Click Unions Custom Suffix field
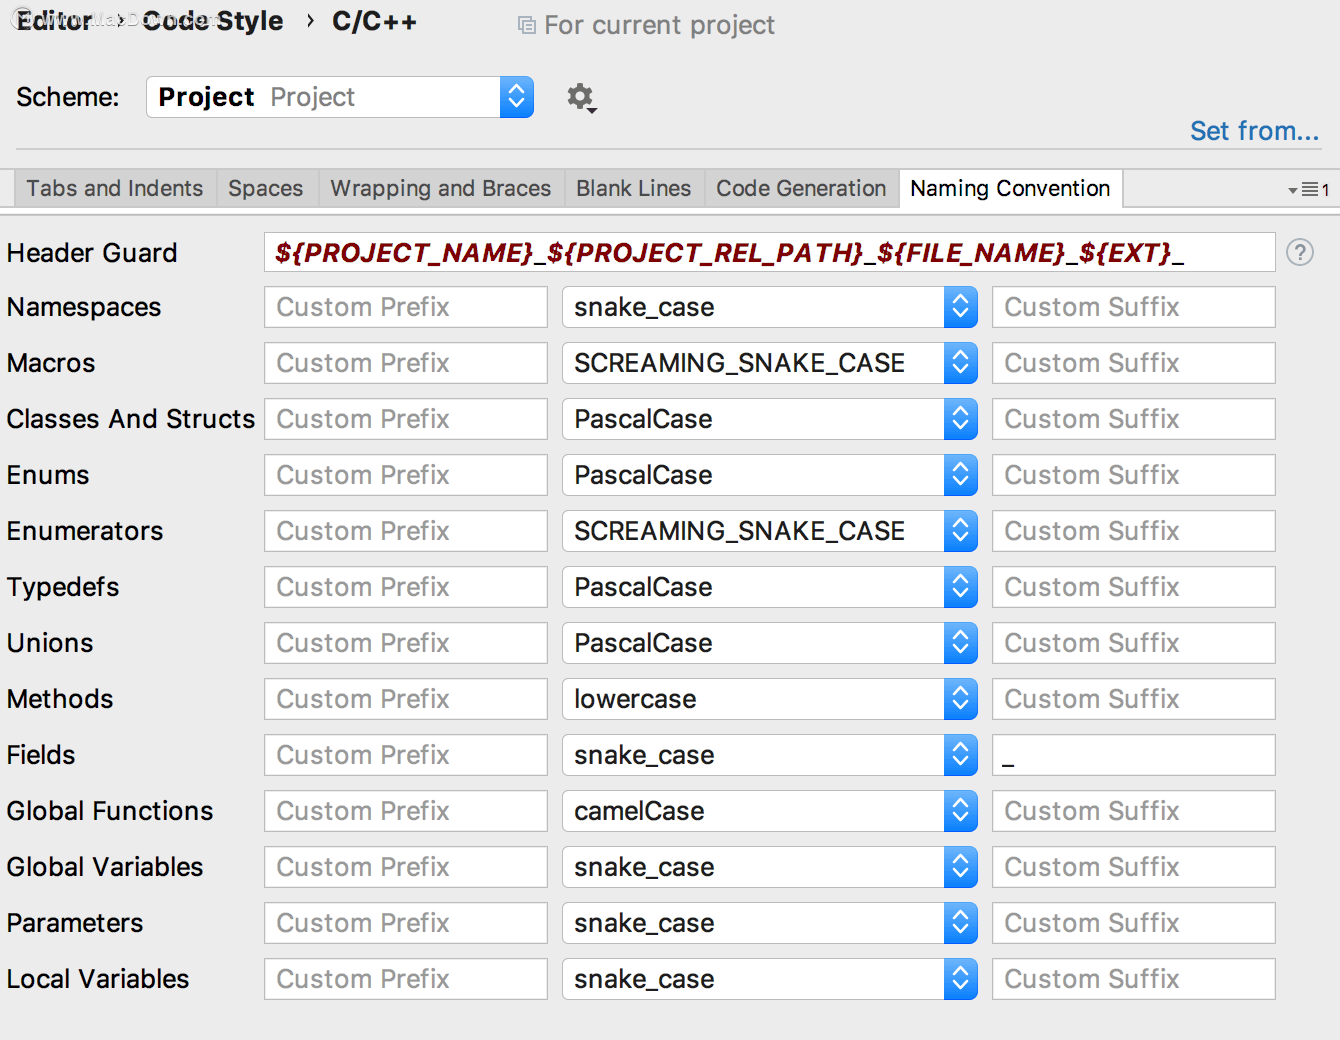The height and width of the screenshot is (1040, 1340). coord(1134,643)
